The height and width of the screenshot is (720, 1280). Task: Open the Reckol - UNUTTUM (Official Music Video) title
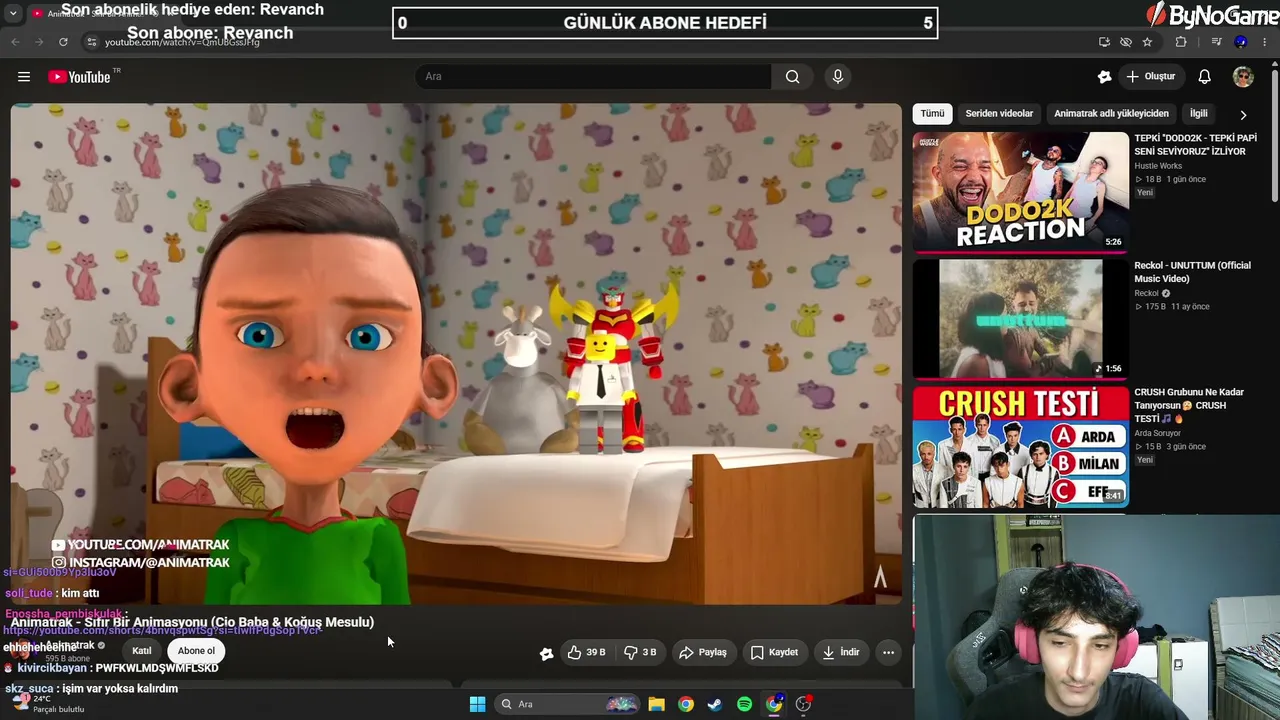1192,272
